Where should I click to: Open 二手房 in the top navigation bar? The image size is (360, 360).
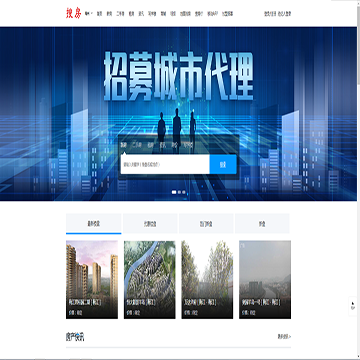tap(120, 14)
